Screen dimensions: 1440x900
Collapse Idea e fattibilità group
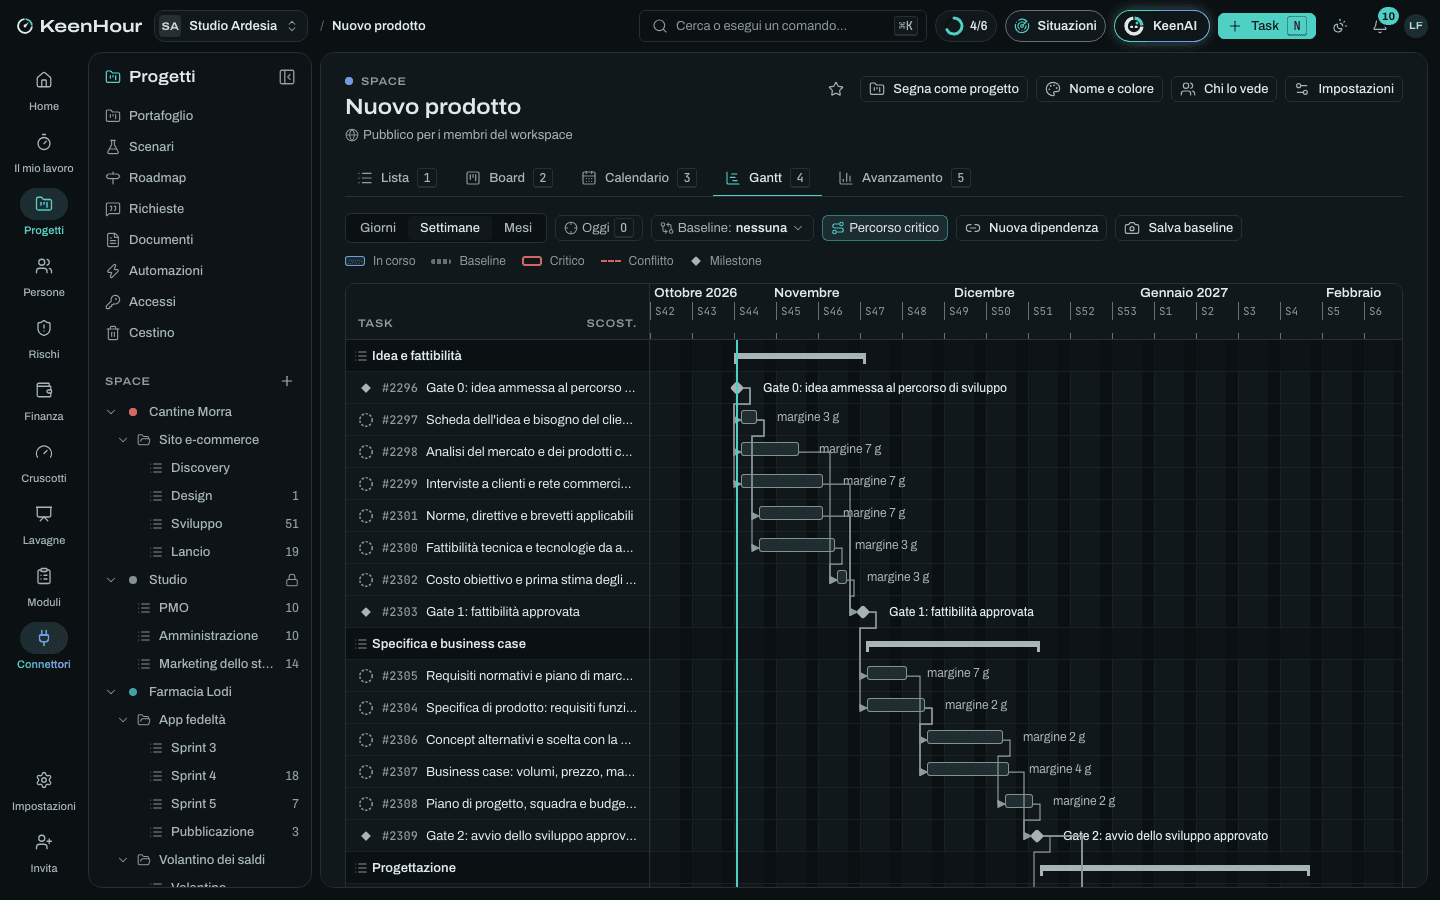[x=361, y=356]
